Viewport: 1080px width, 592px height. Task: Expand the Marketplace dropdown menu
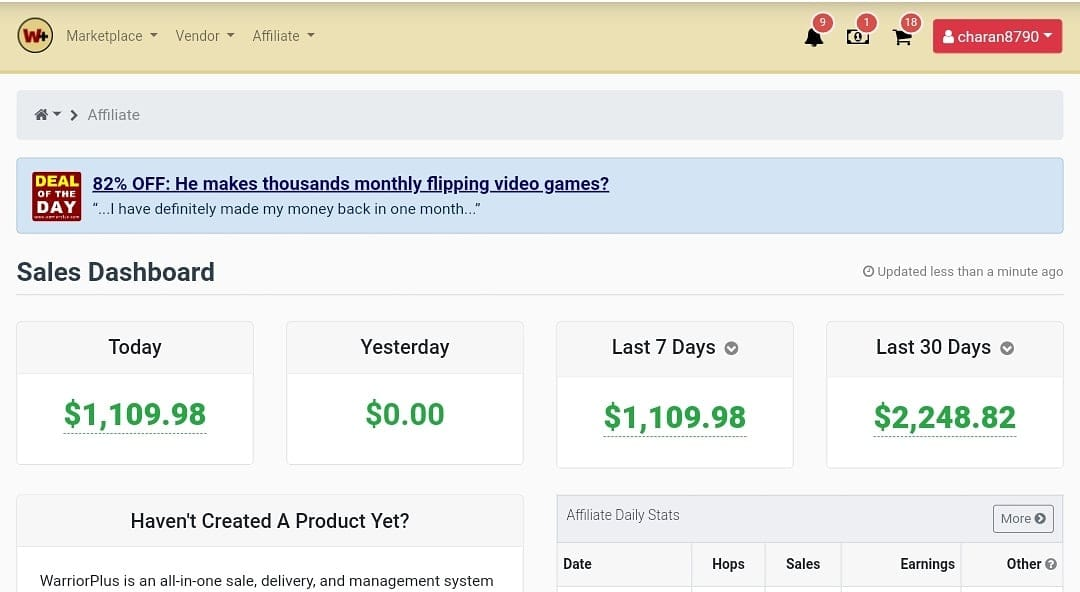[112, 36]
